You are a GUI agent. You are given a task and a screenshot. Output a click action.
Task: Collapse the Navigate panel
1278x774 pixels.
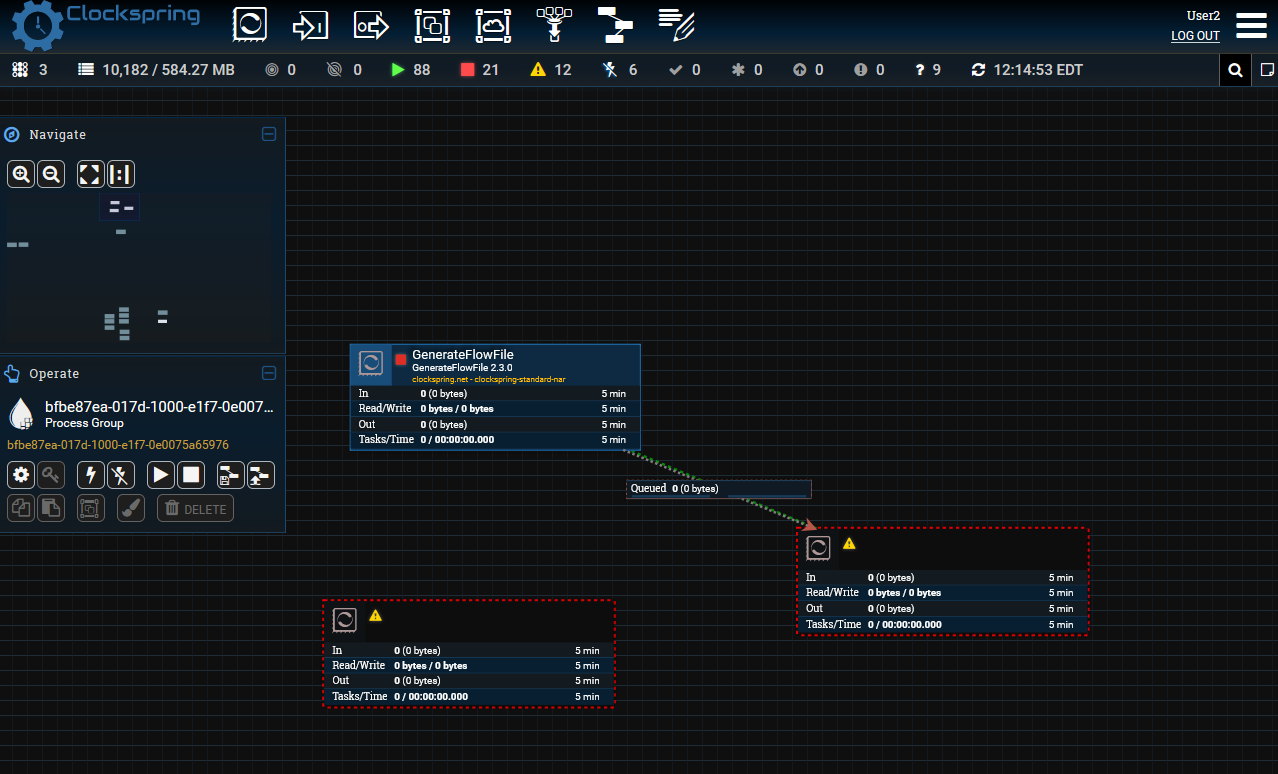(268, 134)
